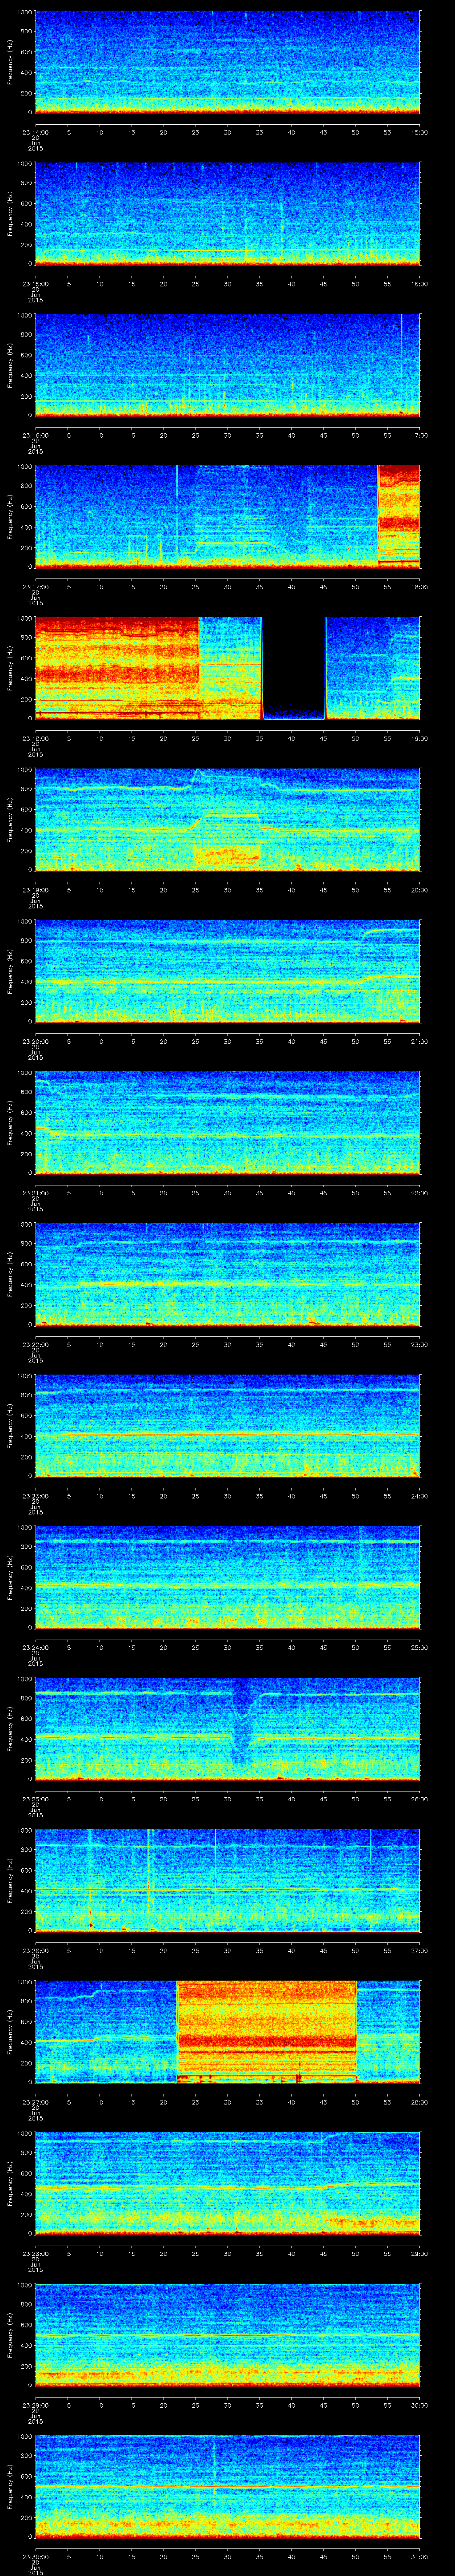Open the spectrogram panel starting at 23:23:00

pyautogui.click(x=227, y=1427)
